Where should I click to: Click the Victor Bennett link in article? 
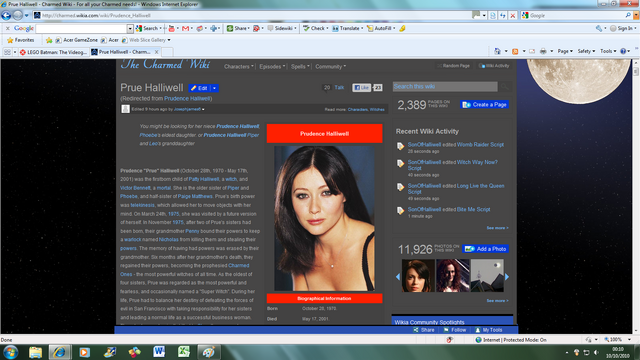(x=135, y=188)
